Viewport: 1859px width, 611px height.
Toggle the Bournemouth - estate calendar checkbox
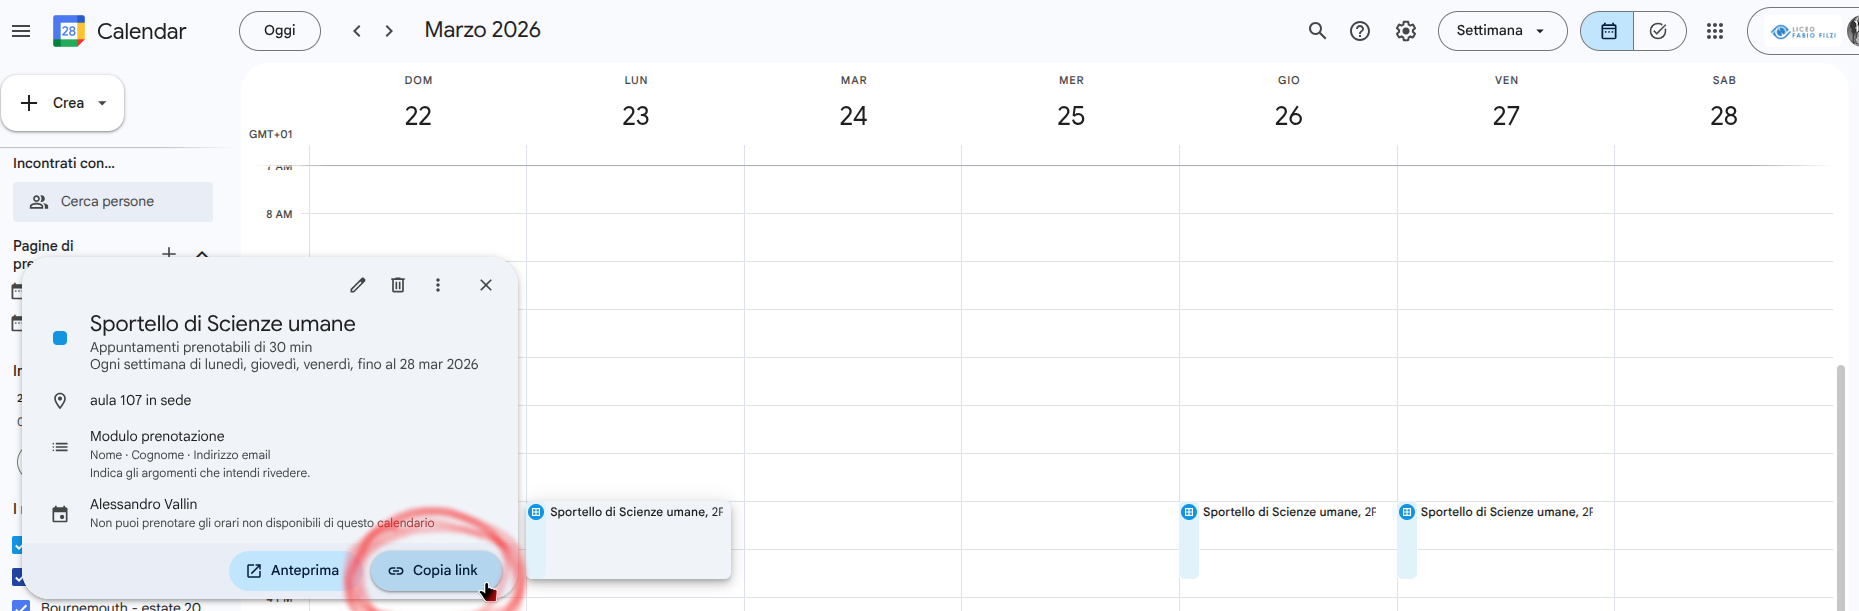(x=20, y=606)
